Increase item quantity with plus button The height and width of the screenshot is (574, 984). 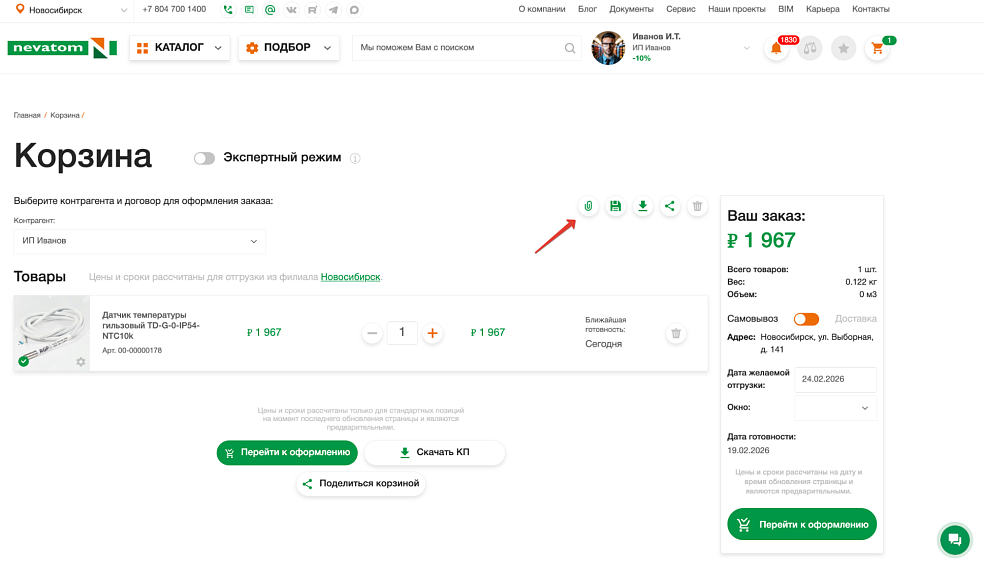click(433, 333)
